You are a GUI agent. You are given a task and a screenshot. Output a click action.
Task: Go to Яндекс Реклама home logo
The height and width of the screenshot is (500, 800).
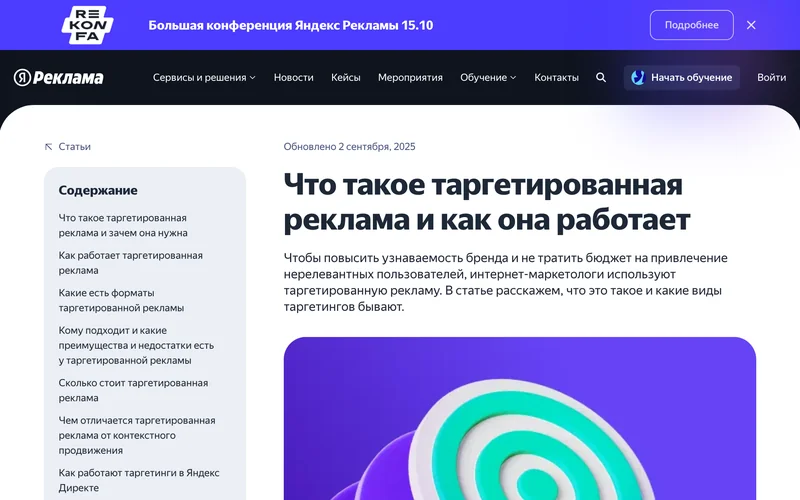point(58,78)
